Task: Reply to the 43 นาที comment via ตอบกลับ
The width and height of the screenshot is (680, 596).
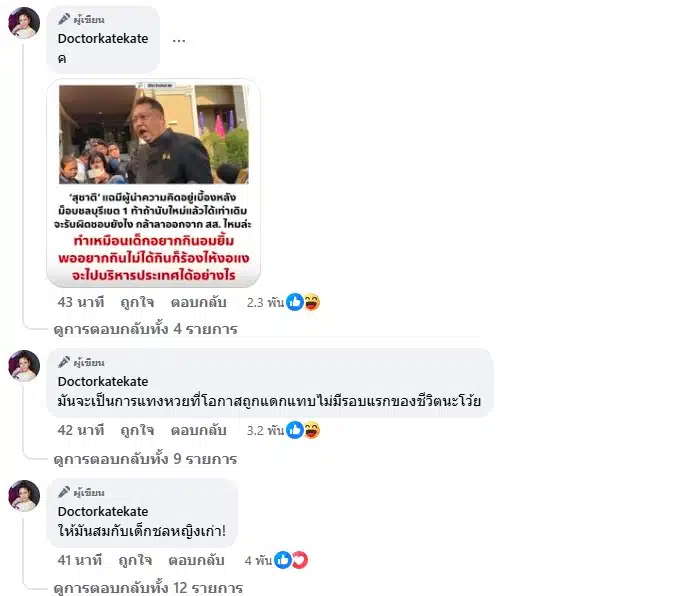Action: (199, 302)
